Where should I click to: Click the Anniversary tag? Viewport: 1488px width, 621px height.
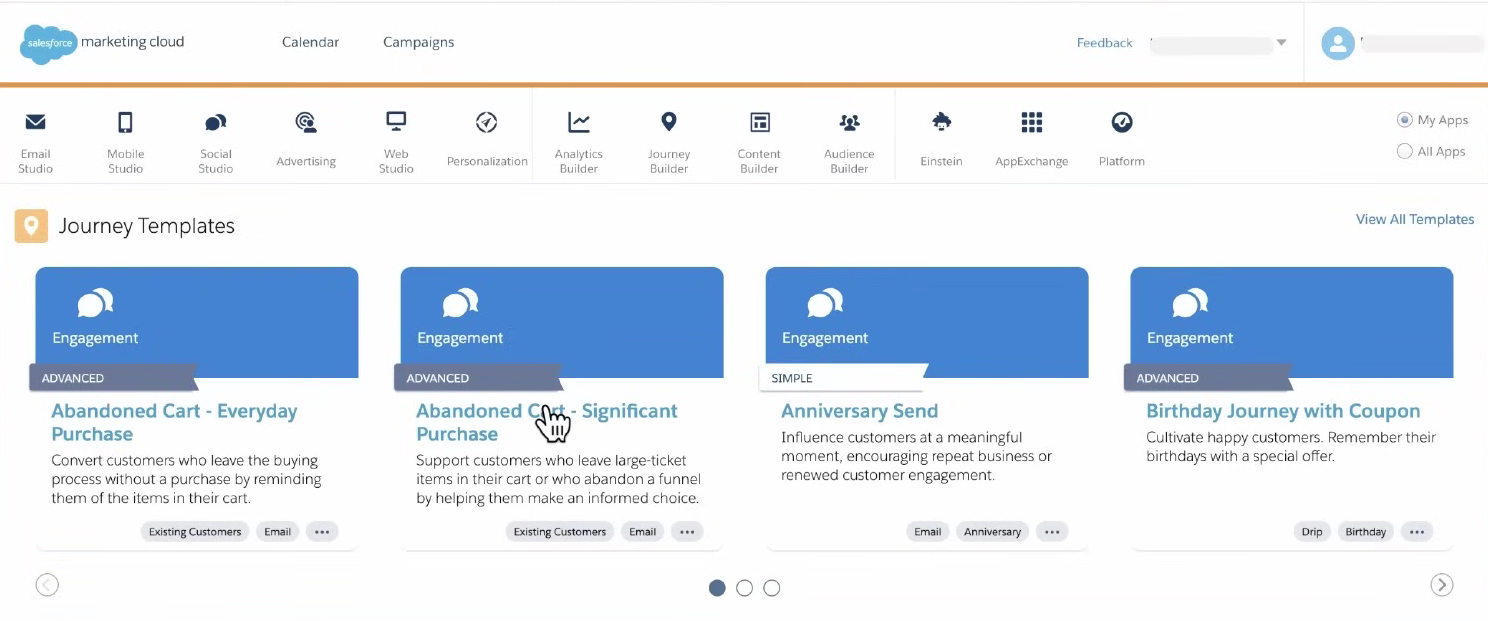[x=993, y=532]
